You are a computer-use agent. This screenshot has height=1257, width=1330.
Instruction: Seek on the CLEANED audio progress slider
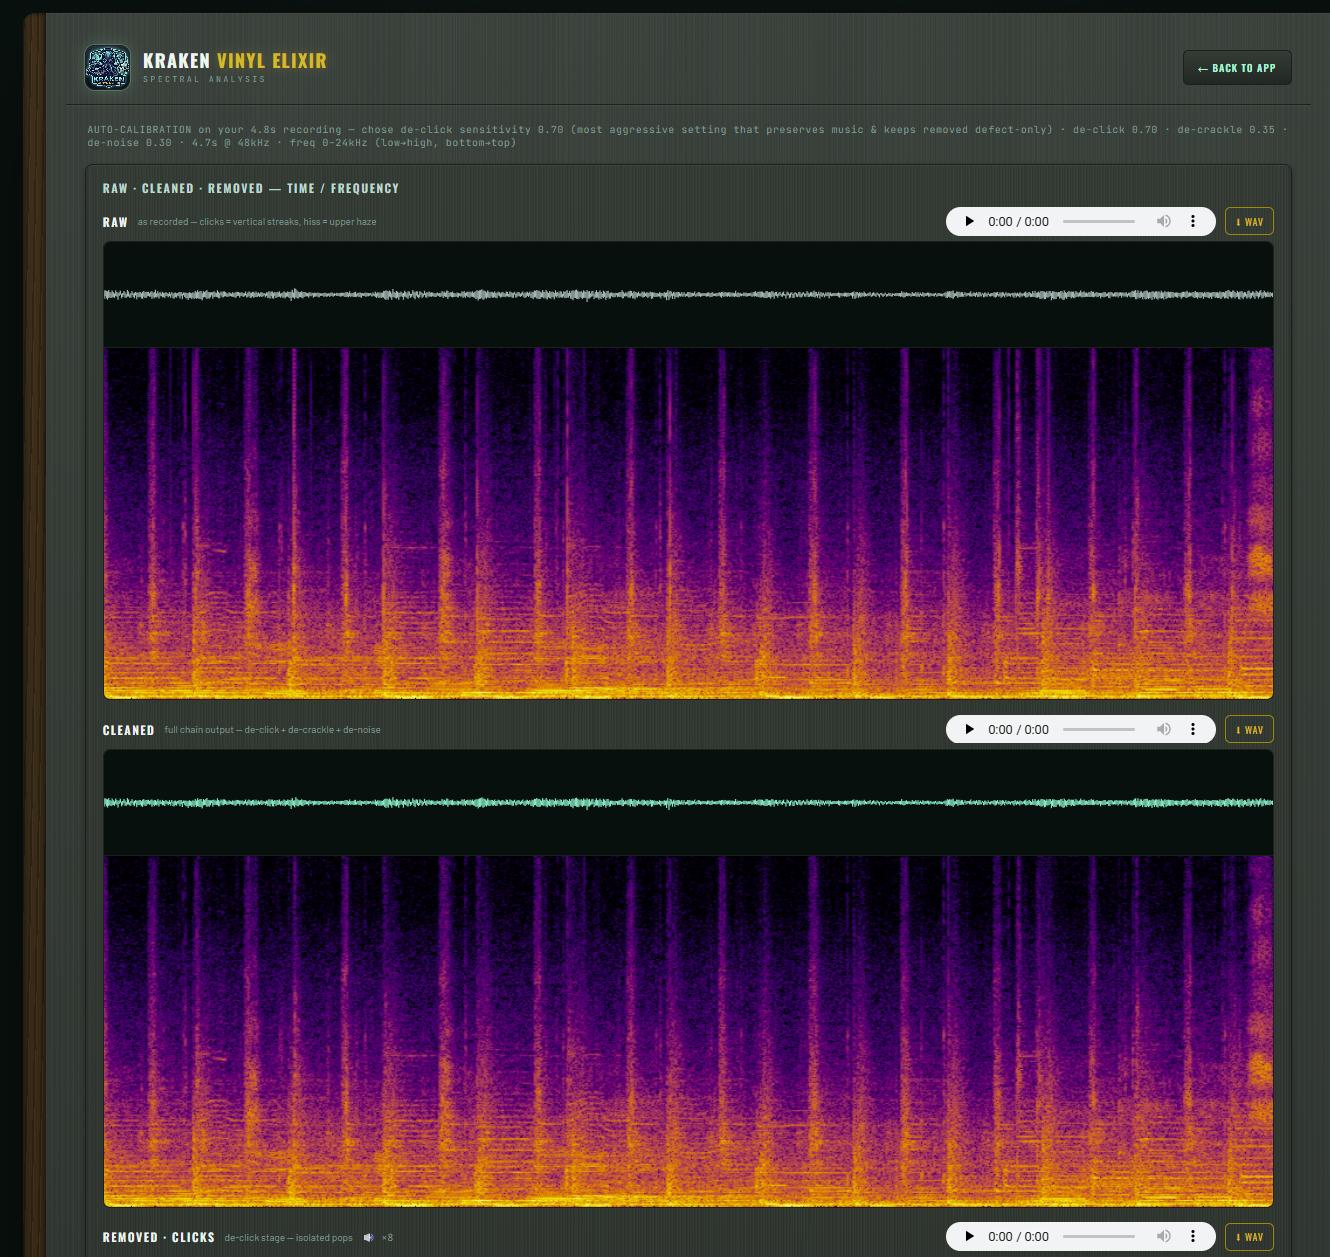coord(1099,730)
